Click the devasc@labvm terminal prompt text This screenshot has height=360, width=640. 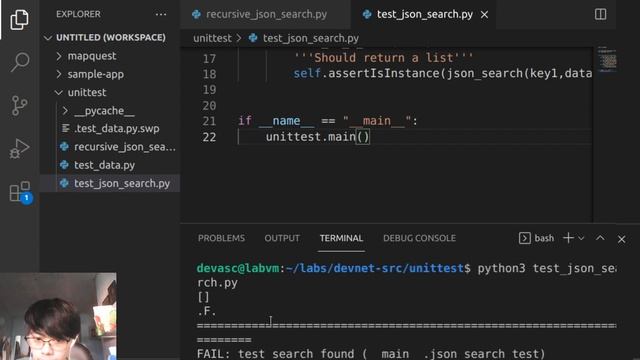tap(238, 268)
